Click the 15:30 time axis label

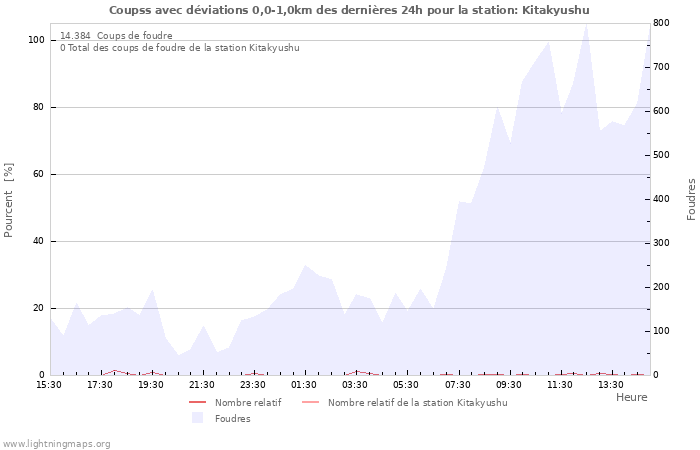pos(49,385)
